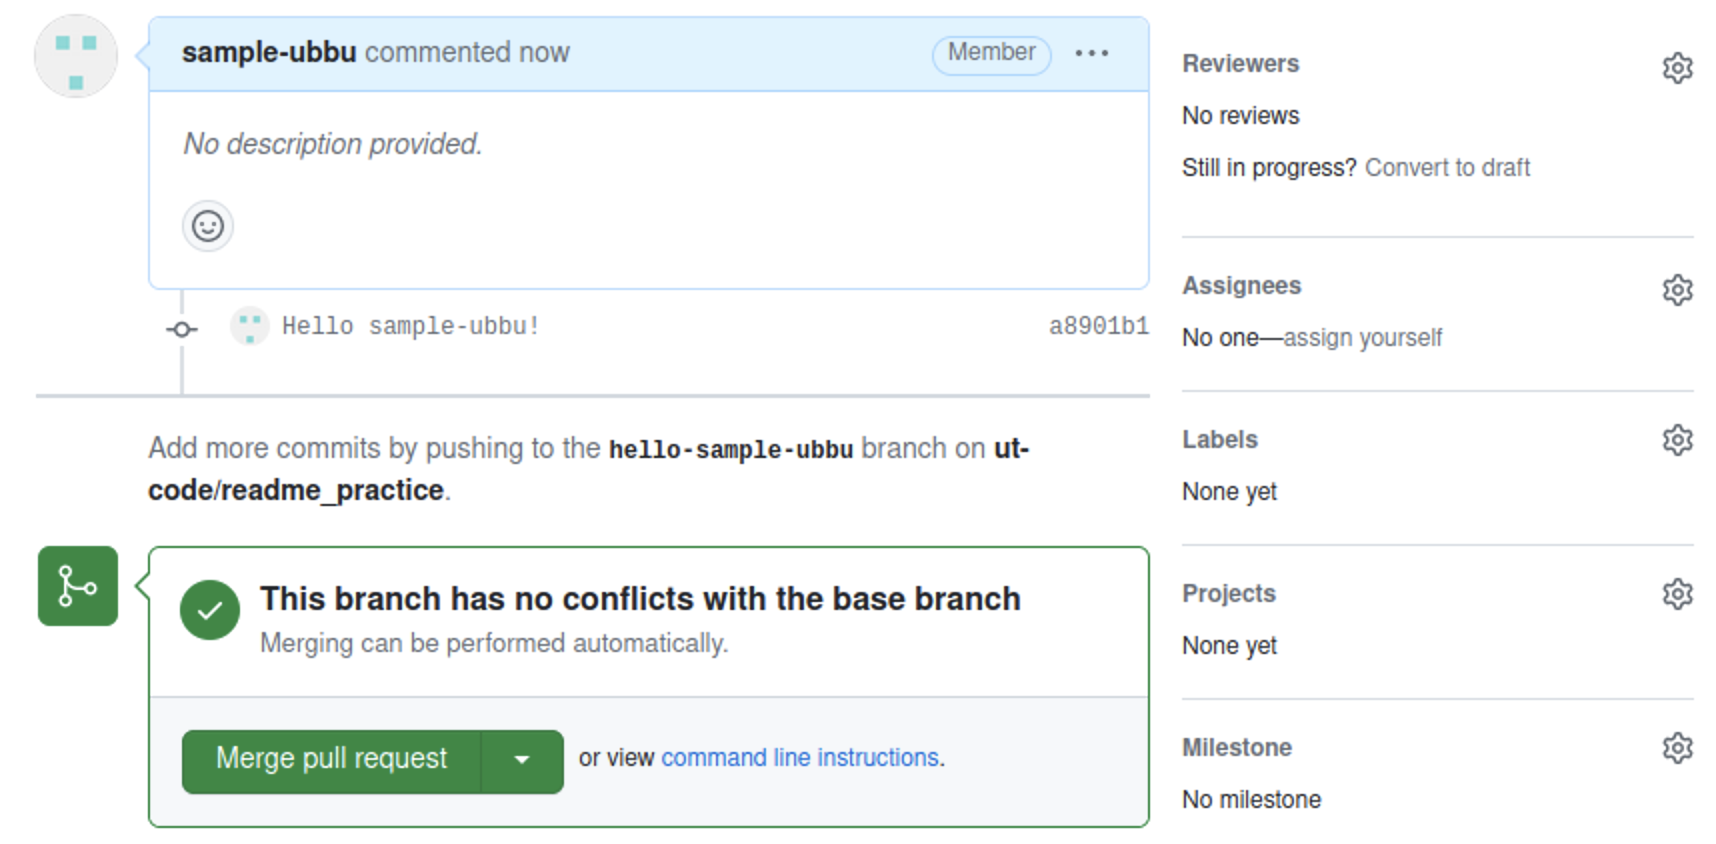Convert pull request to draft
Viewport: 1716px width, 844px height.
pyautogui.click(x=1447, y=168)
